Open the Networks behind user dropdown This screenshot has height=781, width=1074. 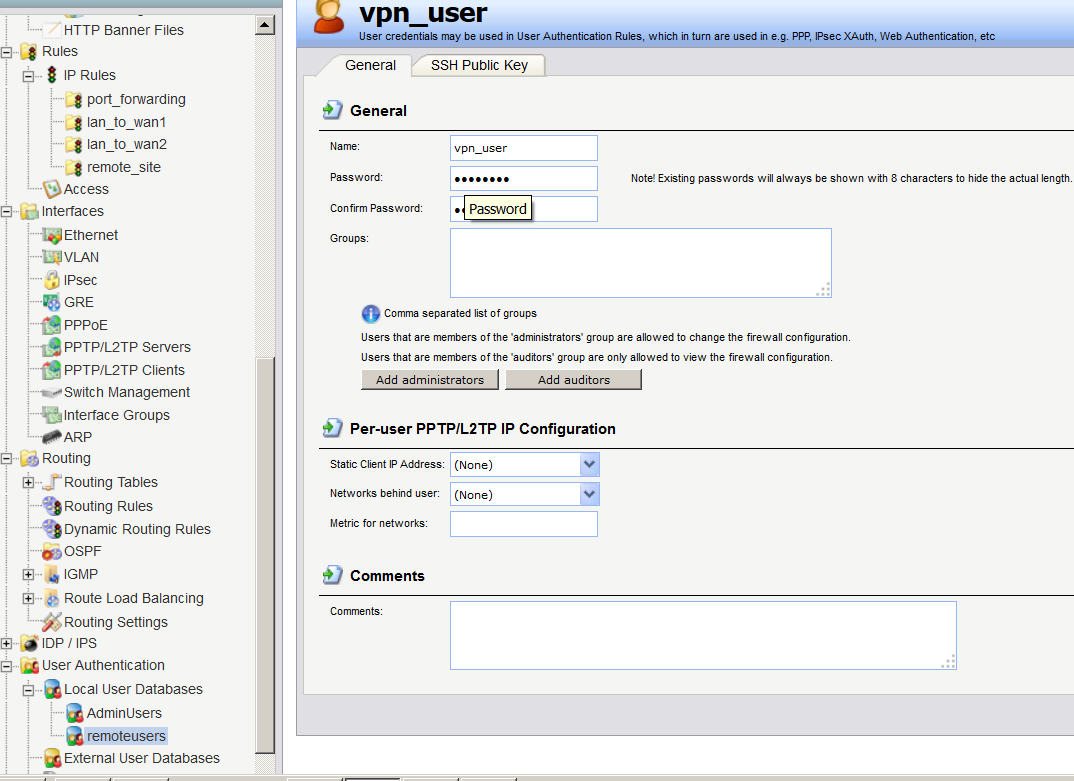tap(589, 495)
